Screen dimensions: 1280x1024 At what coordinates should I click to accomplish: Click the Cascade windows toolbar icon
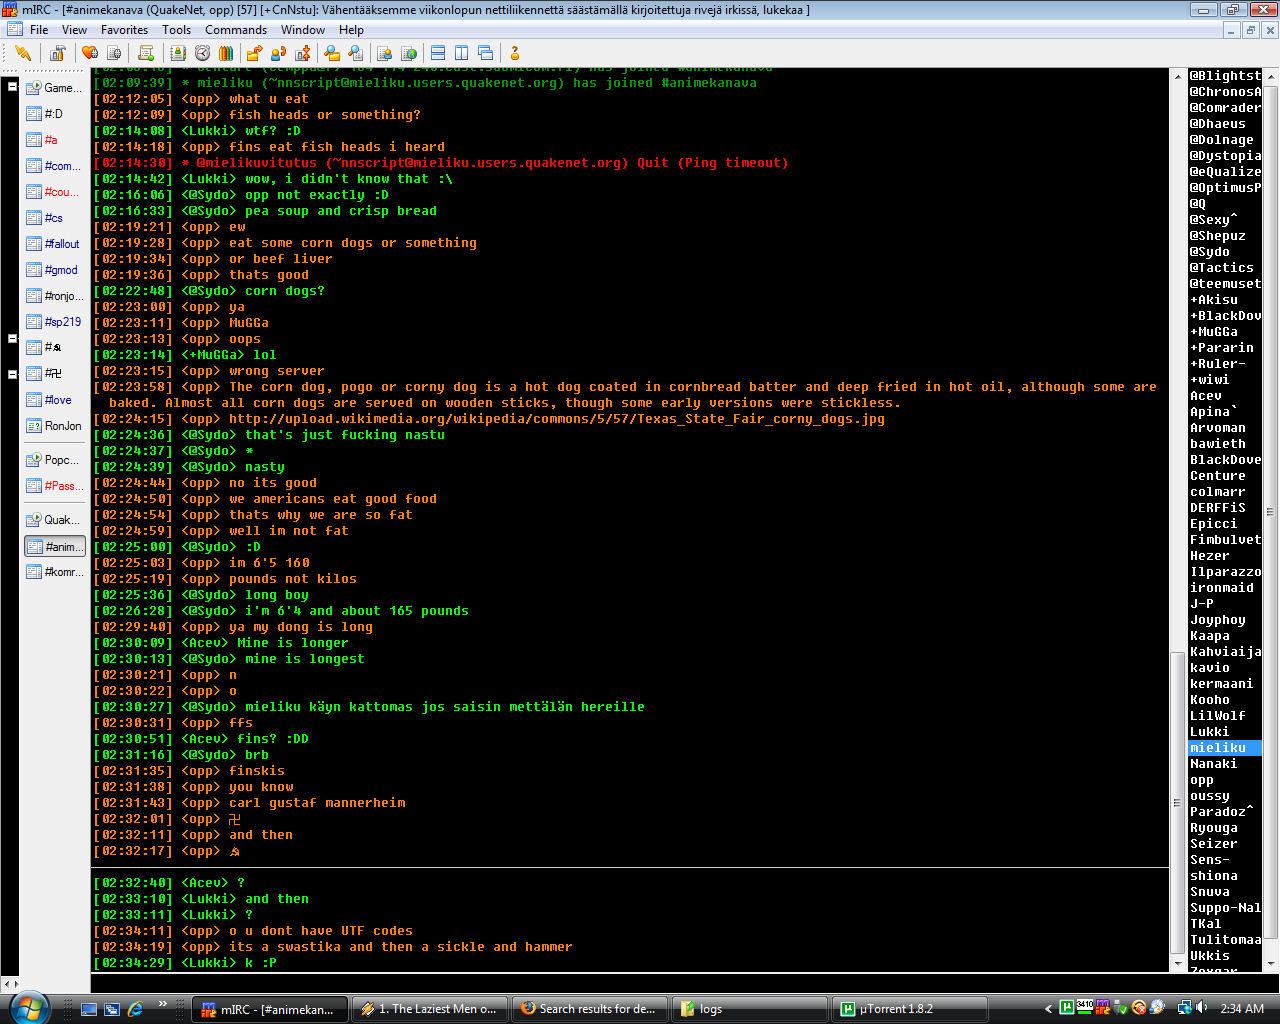(x=485, y=53)
